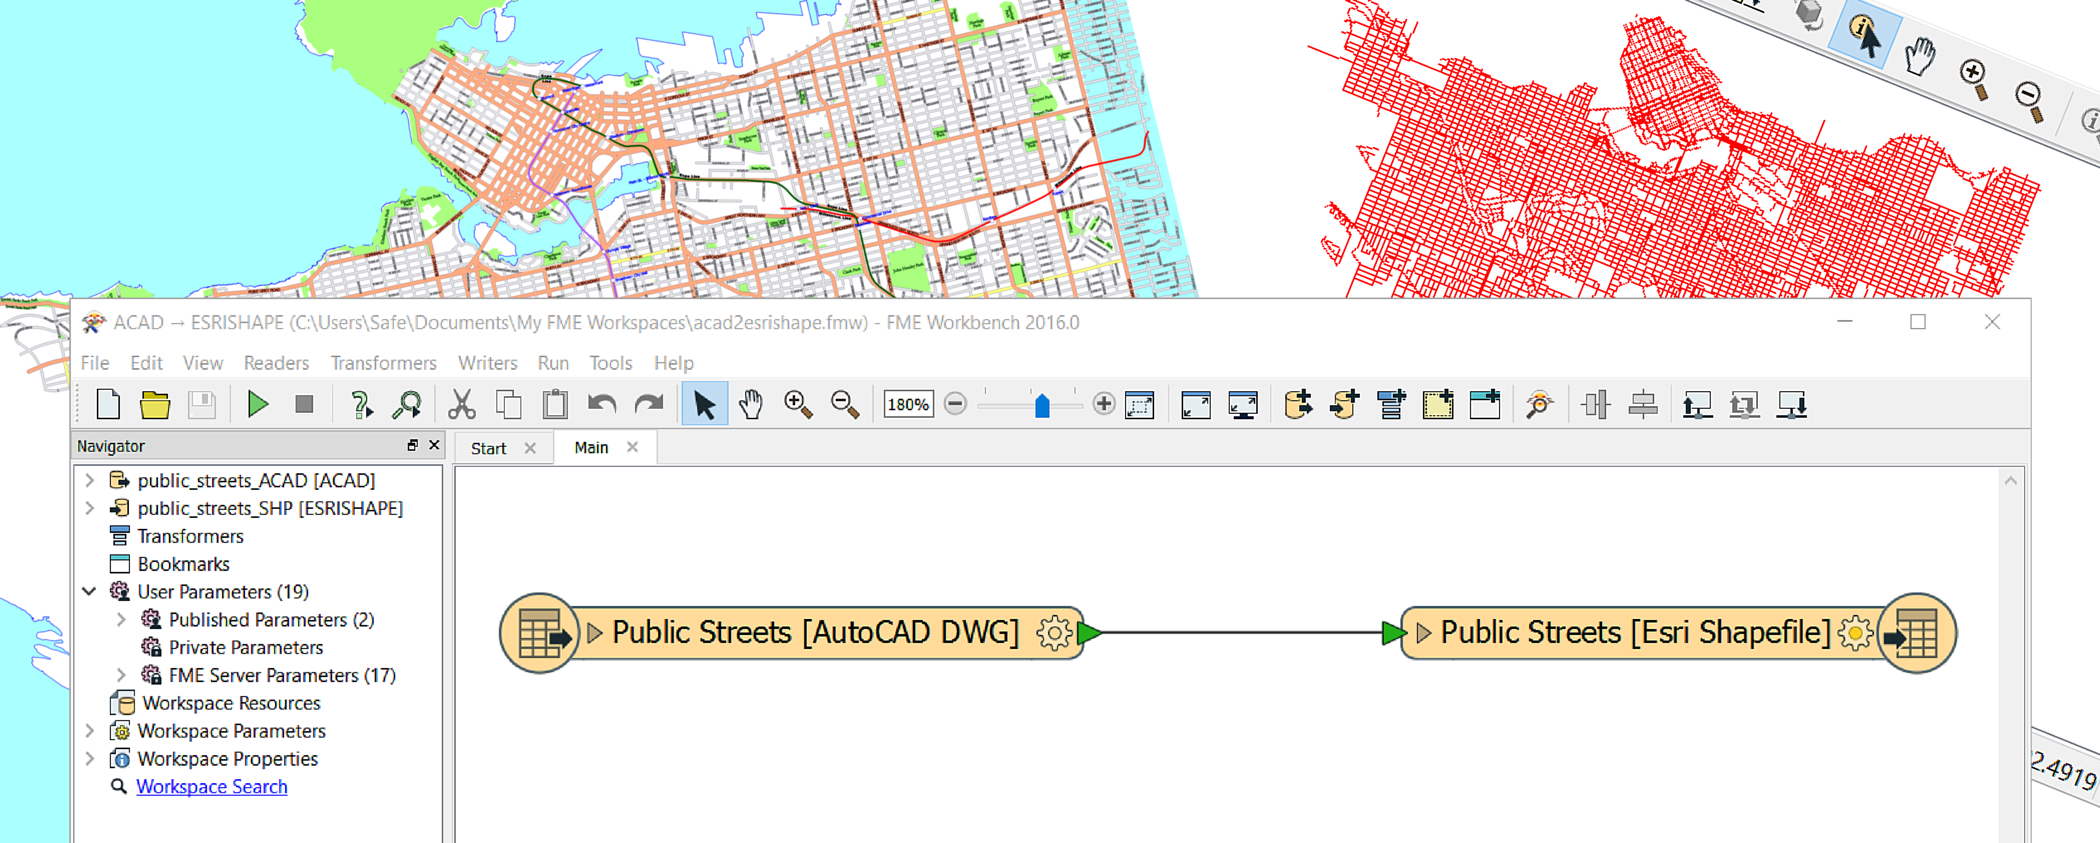The width and height of the screenshot is (2100, 843).
Task: Run the translation with the green play button
Action: click(258, 404)
